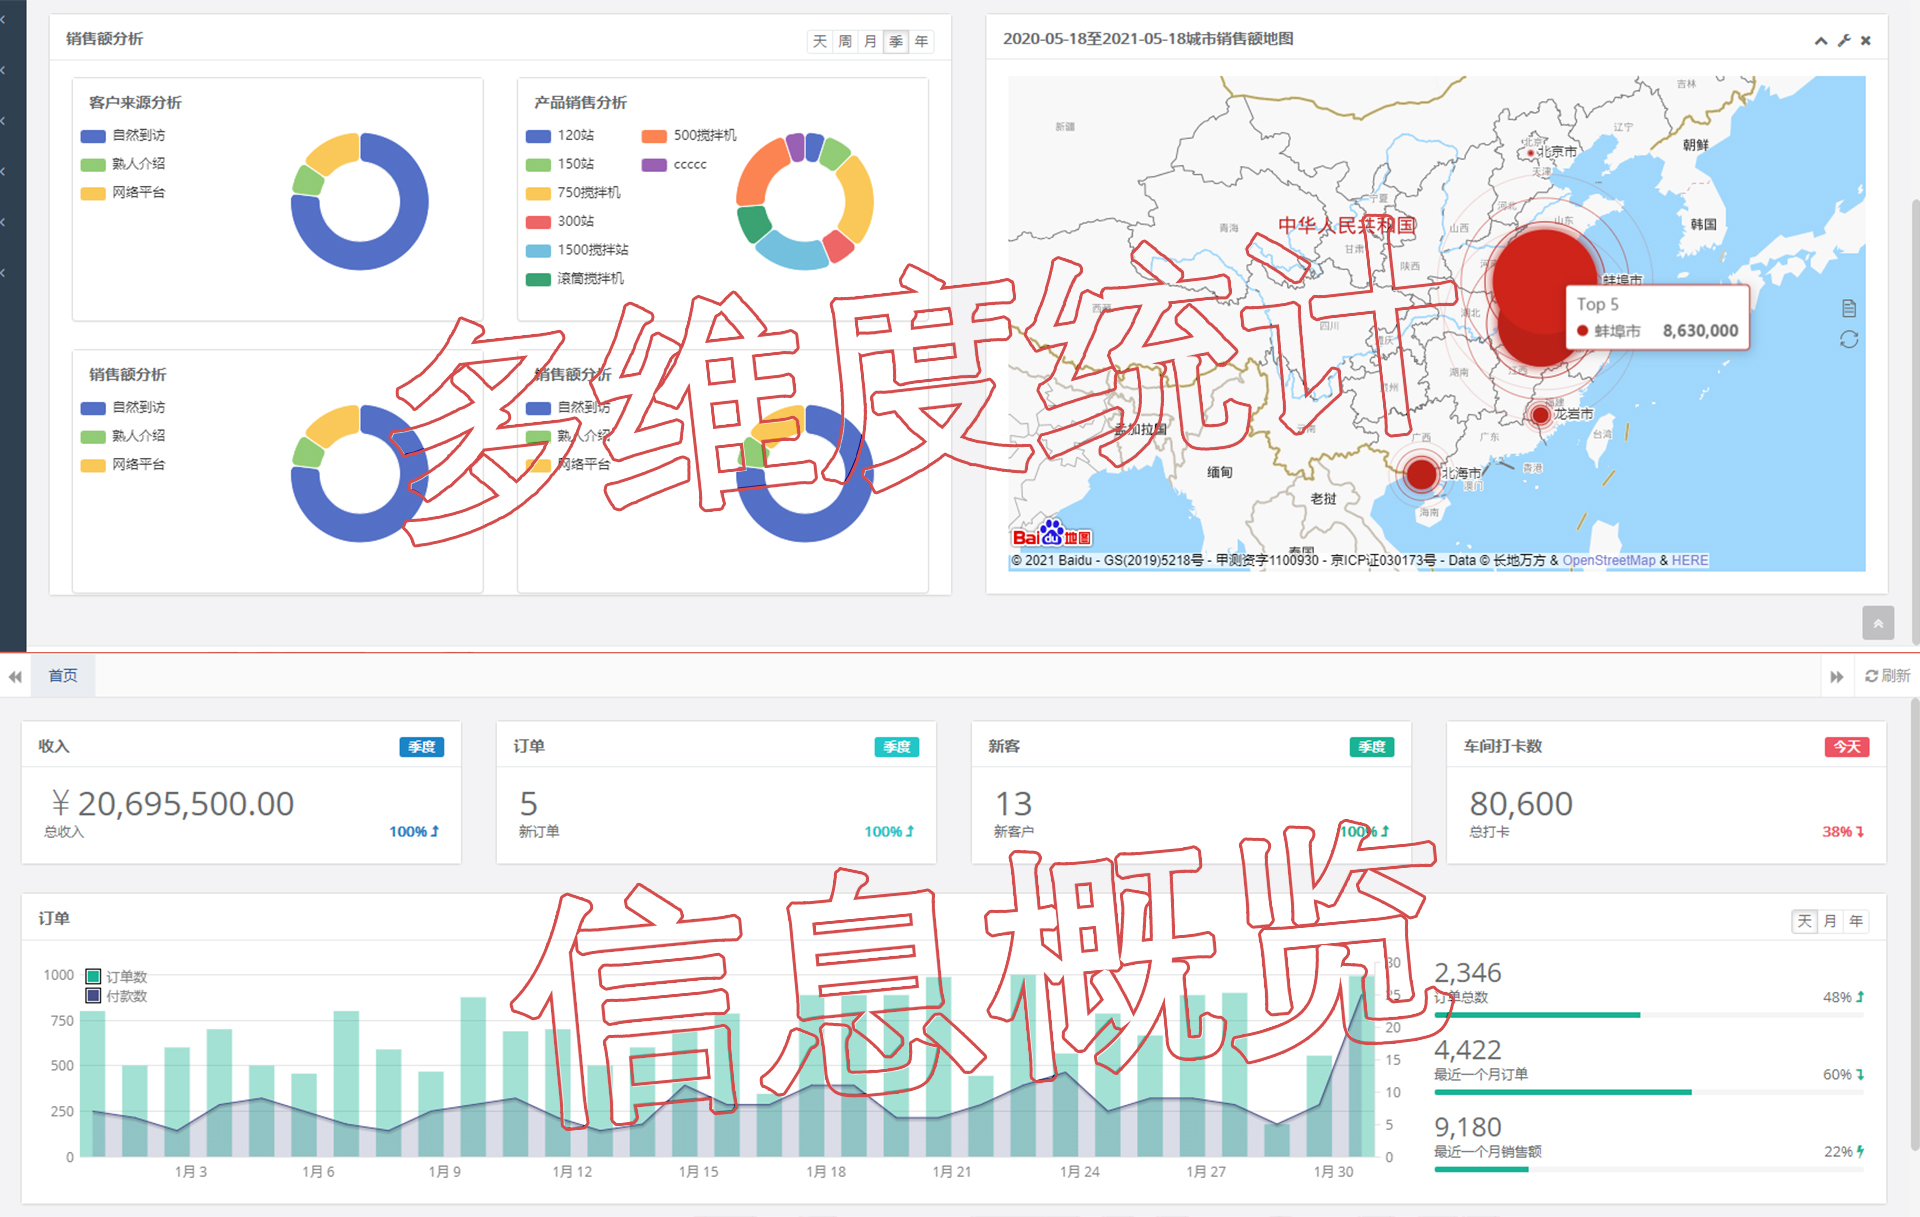This screenshot has width=1920, height=1217.
Task: Toggle 付款数 series in orders chart
Action: [117, 996]
